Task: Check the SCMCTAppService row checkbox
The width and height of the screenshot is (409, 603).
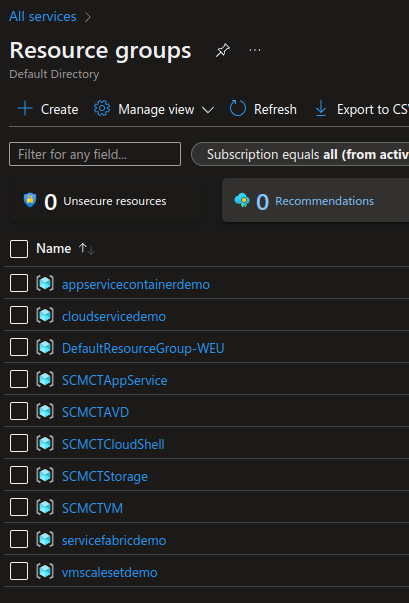Action: pyautogui.click(x=19, y=379)
